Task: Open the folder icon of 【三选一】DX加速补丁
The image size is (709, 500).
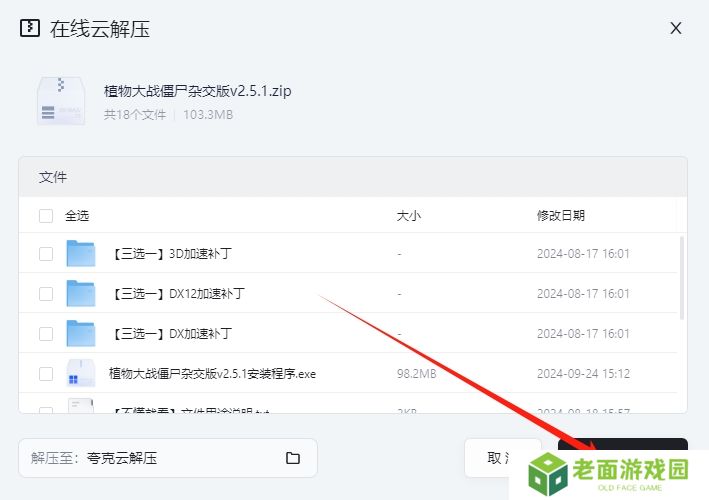Action: click(x=80, y=333)
